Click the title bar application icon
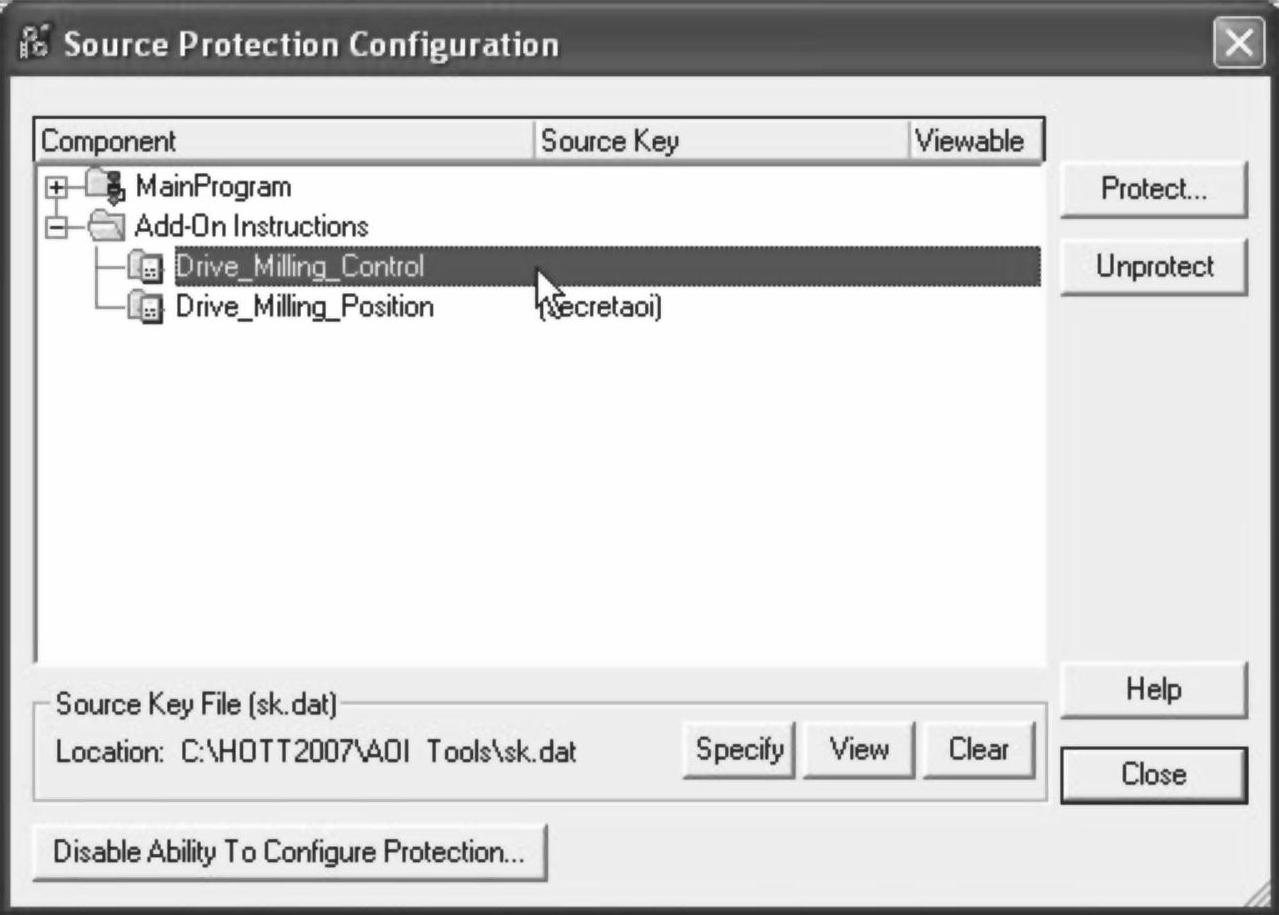This screenshot has height=915, width=1279. coord(33,46)
